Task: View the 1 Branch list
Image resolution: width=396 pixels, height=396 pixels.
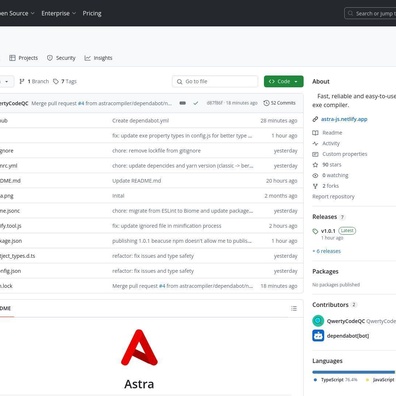Action: (x=34, y=81)
